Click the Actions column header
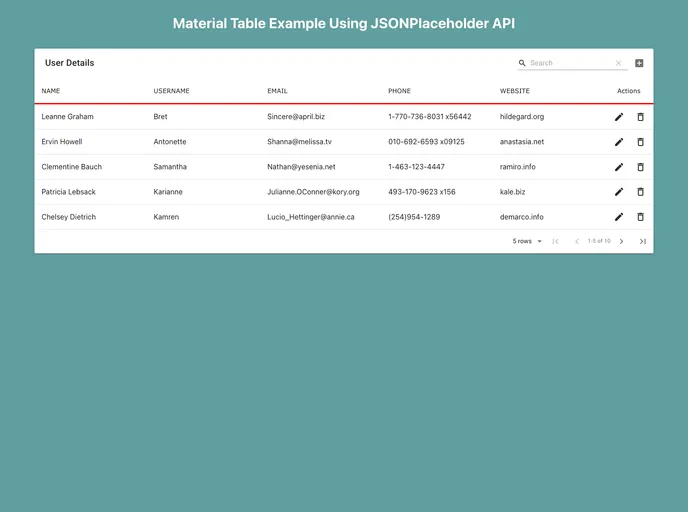The width and height of the screenshot is (688, 512). pos(628,91)
